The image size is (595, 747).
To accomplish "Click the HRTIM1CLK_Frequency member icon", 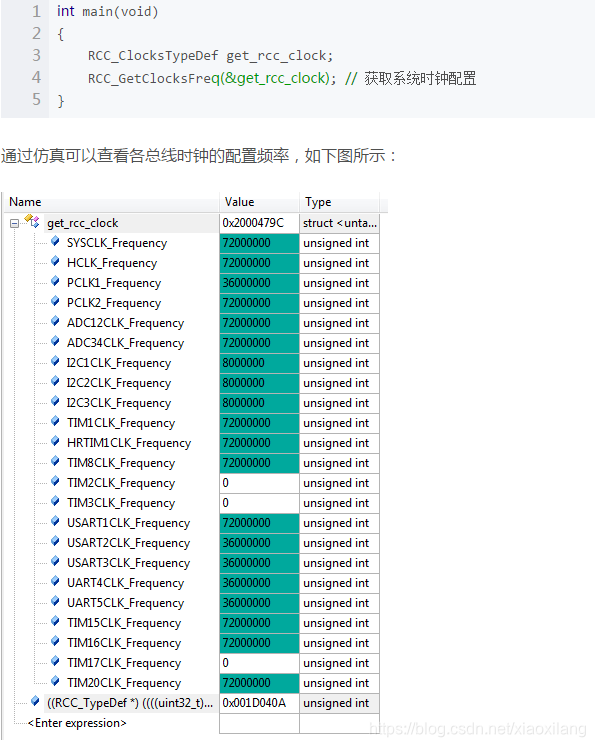I will (55, 442).
